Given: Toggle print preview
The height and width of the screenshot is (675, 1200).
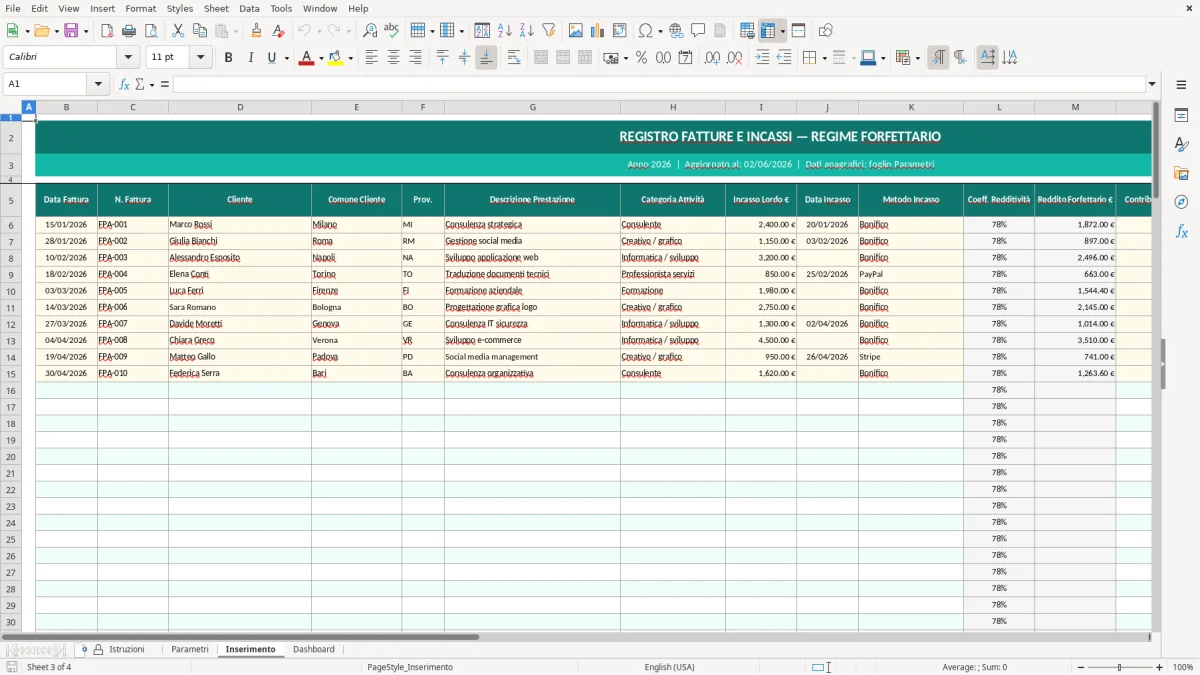Looking at the screenshot, I should pyautogui.click(x=151, y=31).
